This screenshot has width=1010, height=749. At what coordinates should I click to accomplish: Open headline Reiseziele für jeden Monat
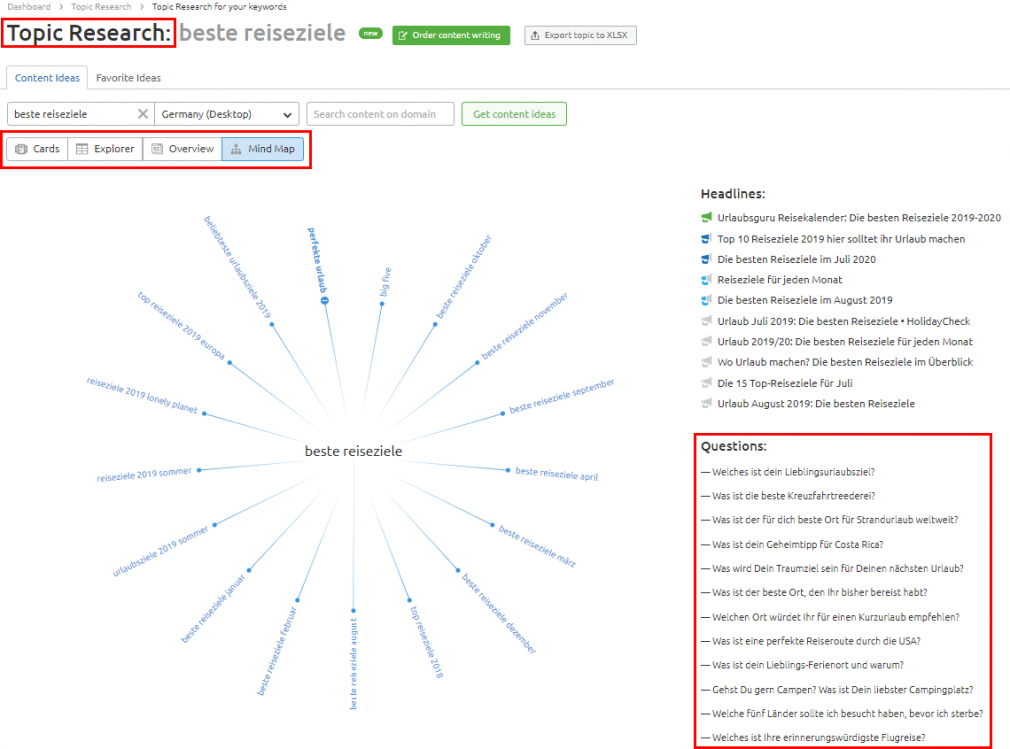pos(779,280)
